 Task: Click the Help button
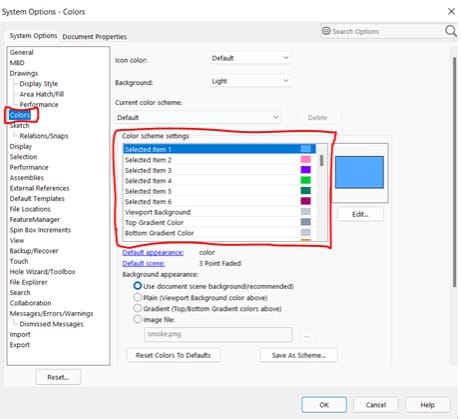(x=427, y=405)
